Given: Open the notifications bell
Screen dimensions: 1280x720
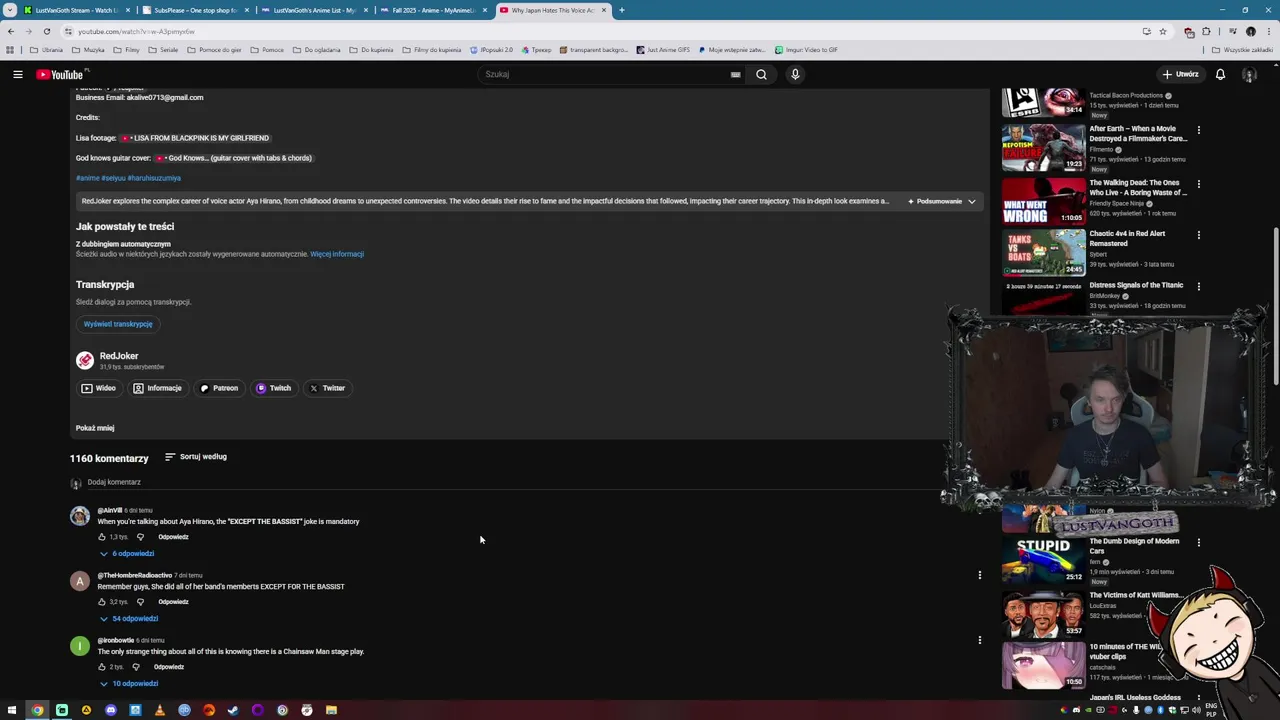Looking at the screenshot, I should coord(1220,74).
